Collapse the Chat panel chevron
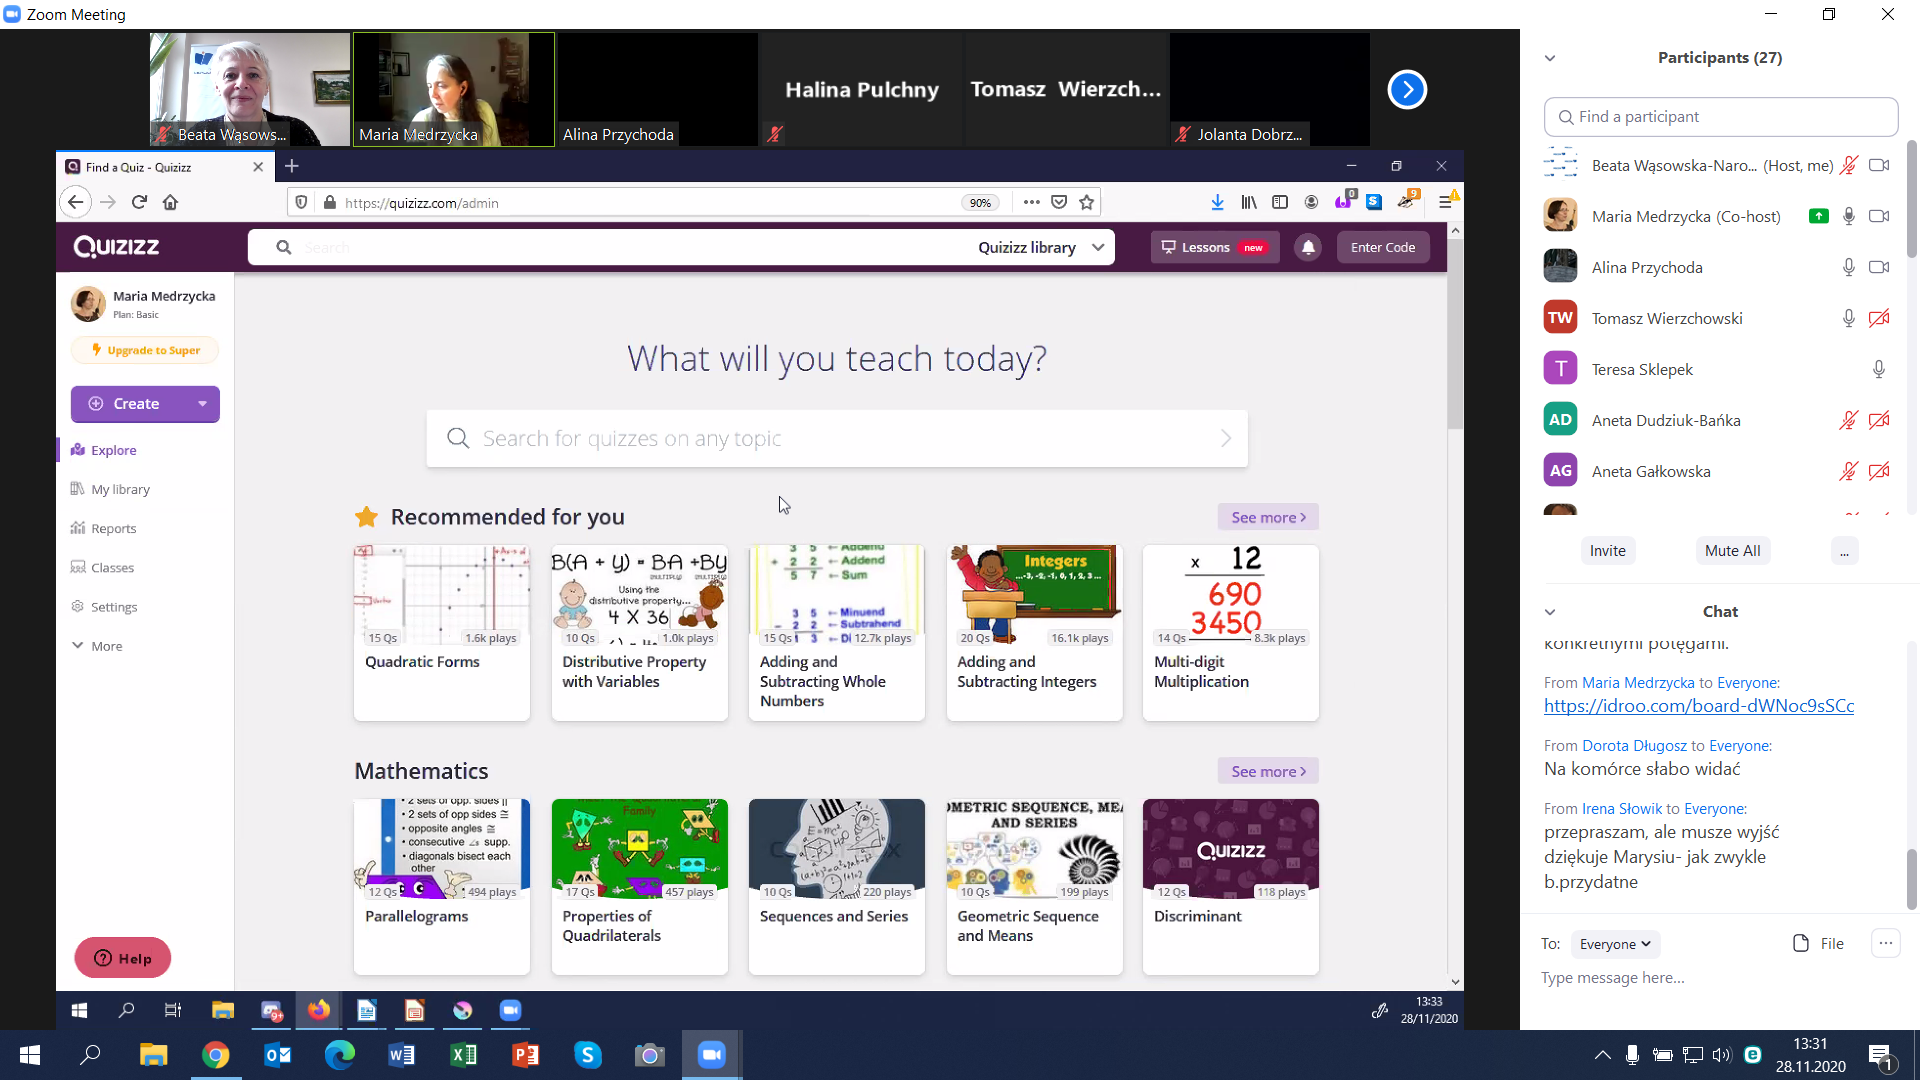 (1550, 612)
